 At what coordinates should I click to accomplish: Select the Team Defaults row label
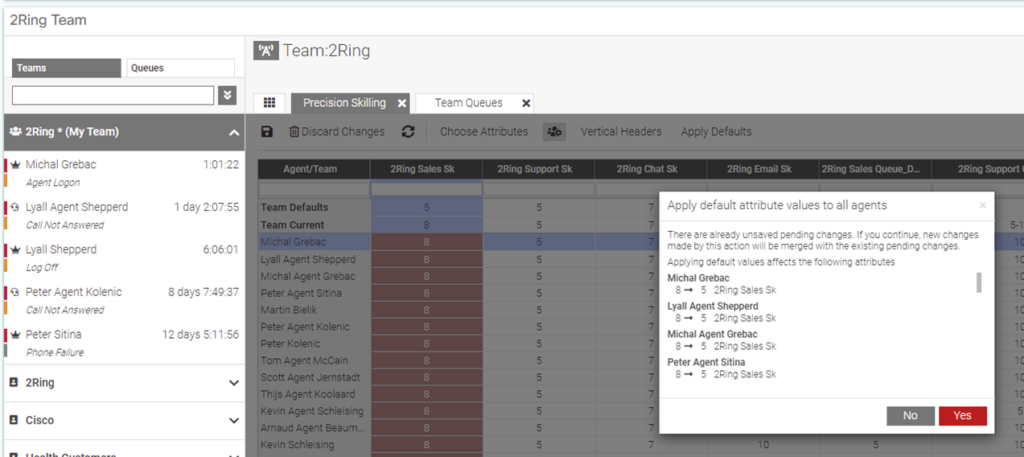tap(294, 208)
